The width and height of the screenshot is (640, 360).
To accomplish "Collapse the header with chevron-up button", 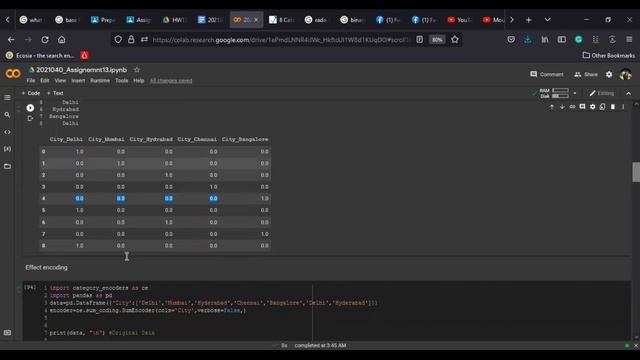I will click(x=629, y=93).
